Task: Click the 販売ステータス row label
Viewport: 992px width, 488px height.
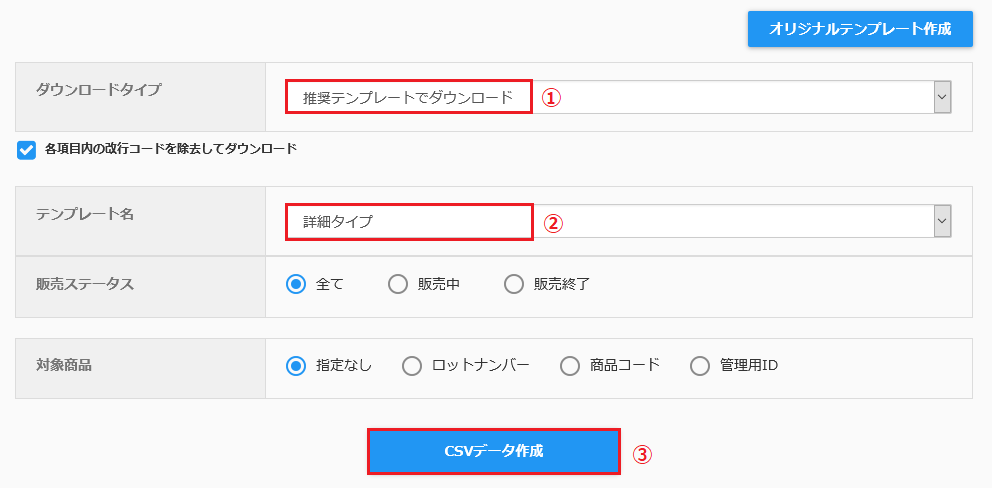Action: pyautogui.click(x=85, y=284)
